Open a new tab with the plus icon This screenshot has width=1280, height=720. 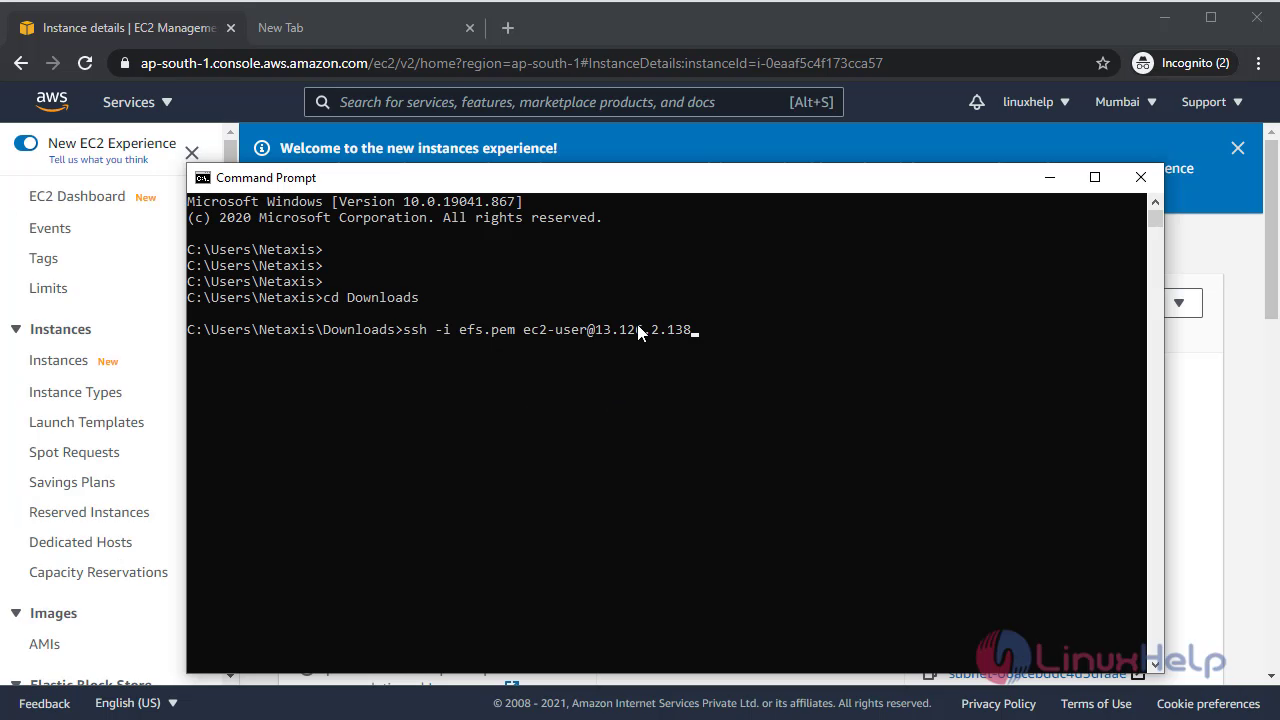click(507, 28)
